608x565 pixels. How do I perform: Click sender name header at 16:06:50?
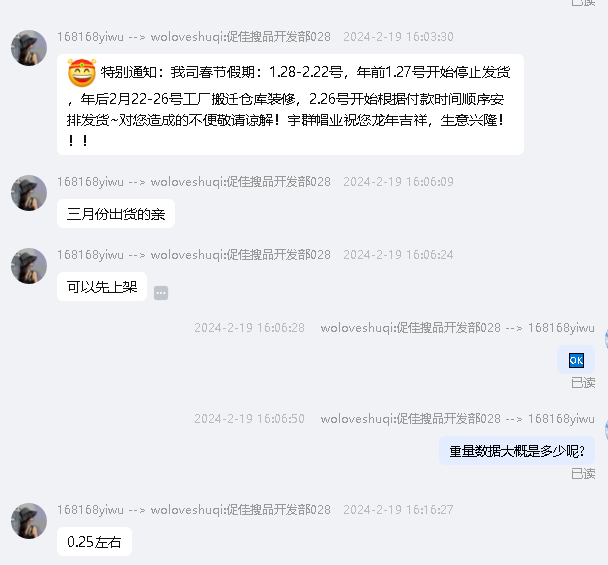(x=458, y=419)
